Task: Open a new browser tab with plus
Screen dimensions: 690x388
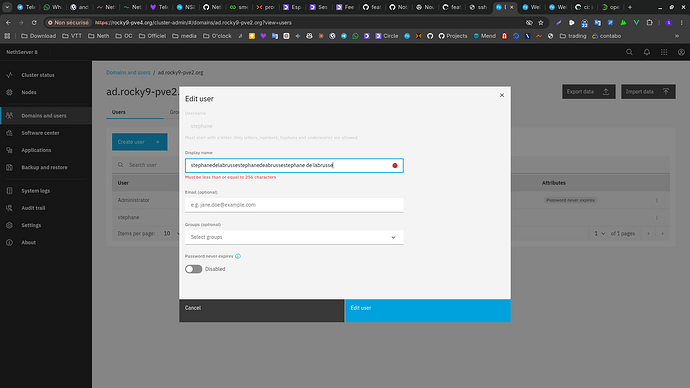Action: click(x=630, y=7)
